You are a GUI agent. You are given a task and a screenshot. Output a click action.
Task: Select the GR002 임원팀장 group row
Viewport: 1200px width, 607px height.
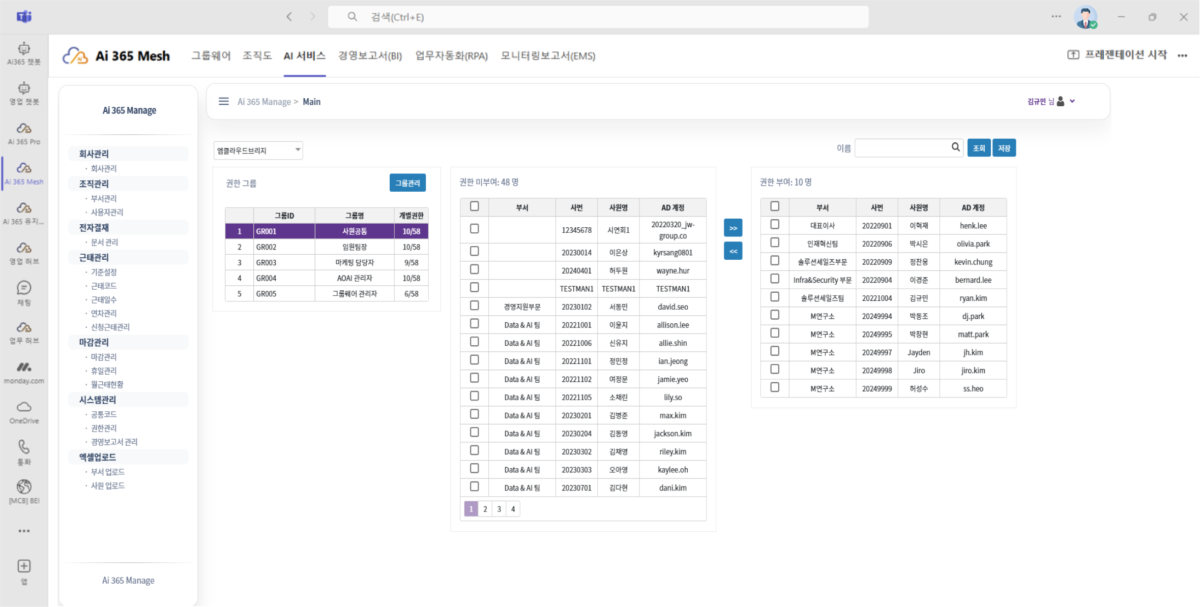point(326,246)
